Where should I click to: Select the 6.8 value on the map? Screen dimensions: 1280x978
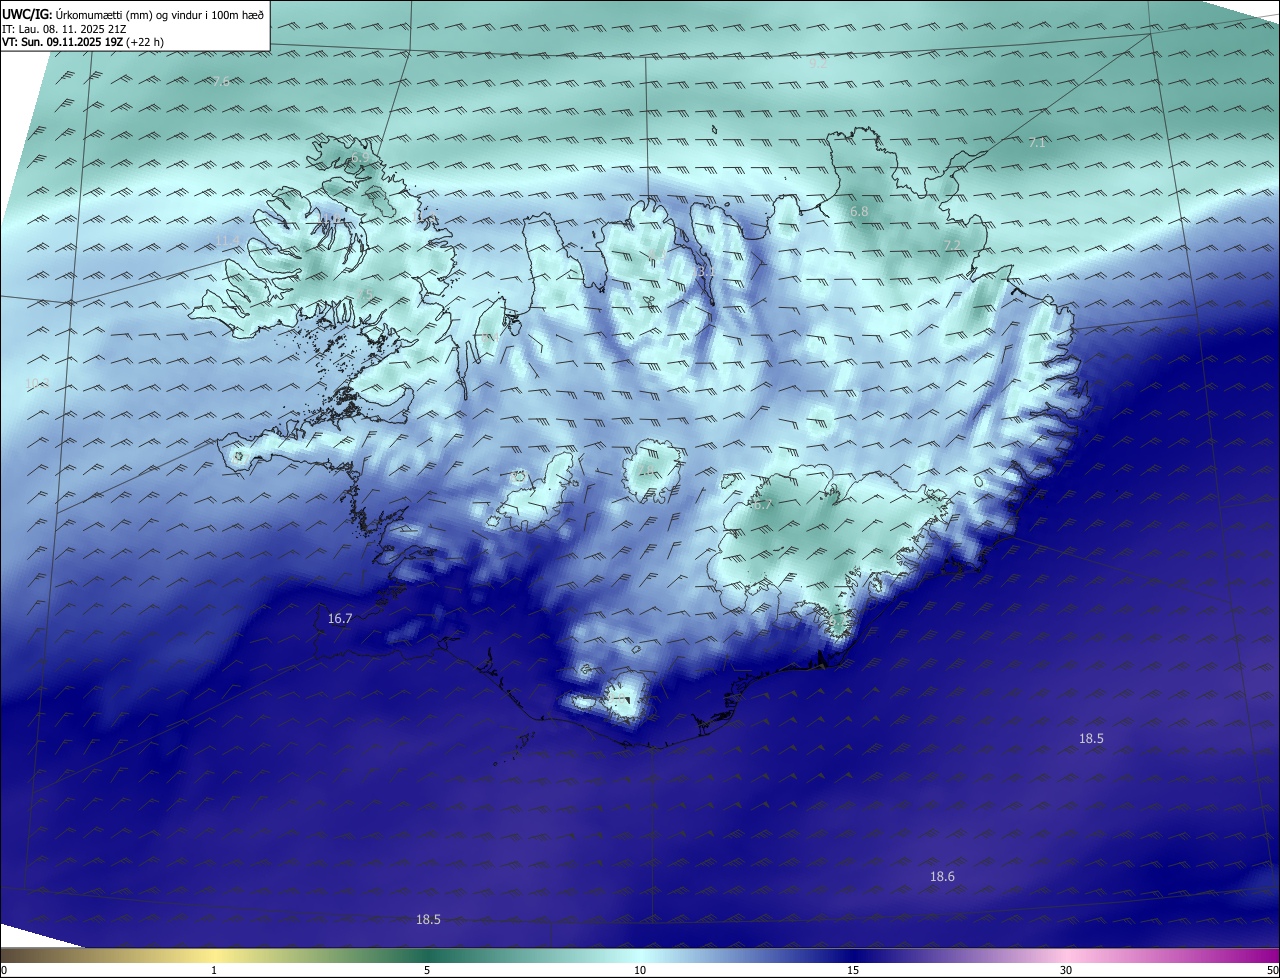pyautogui.click(x=859, y=212)
